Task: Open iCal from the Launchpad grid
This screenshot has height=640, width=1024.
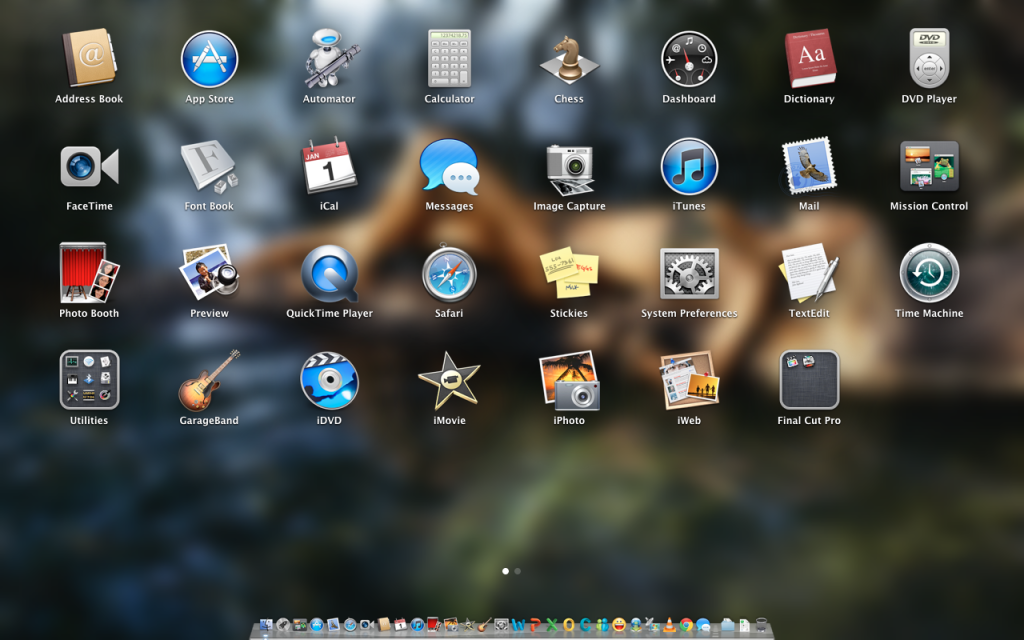Action: (329, 166)
